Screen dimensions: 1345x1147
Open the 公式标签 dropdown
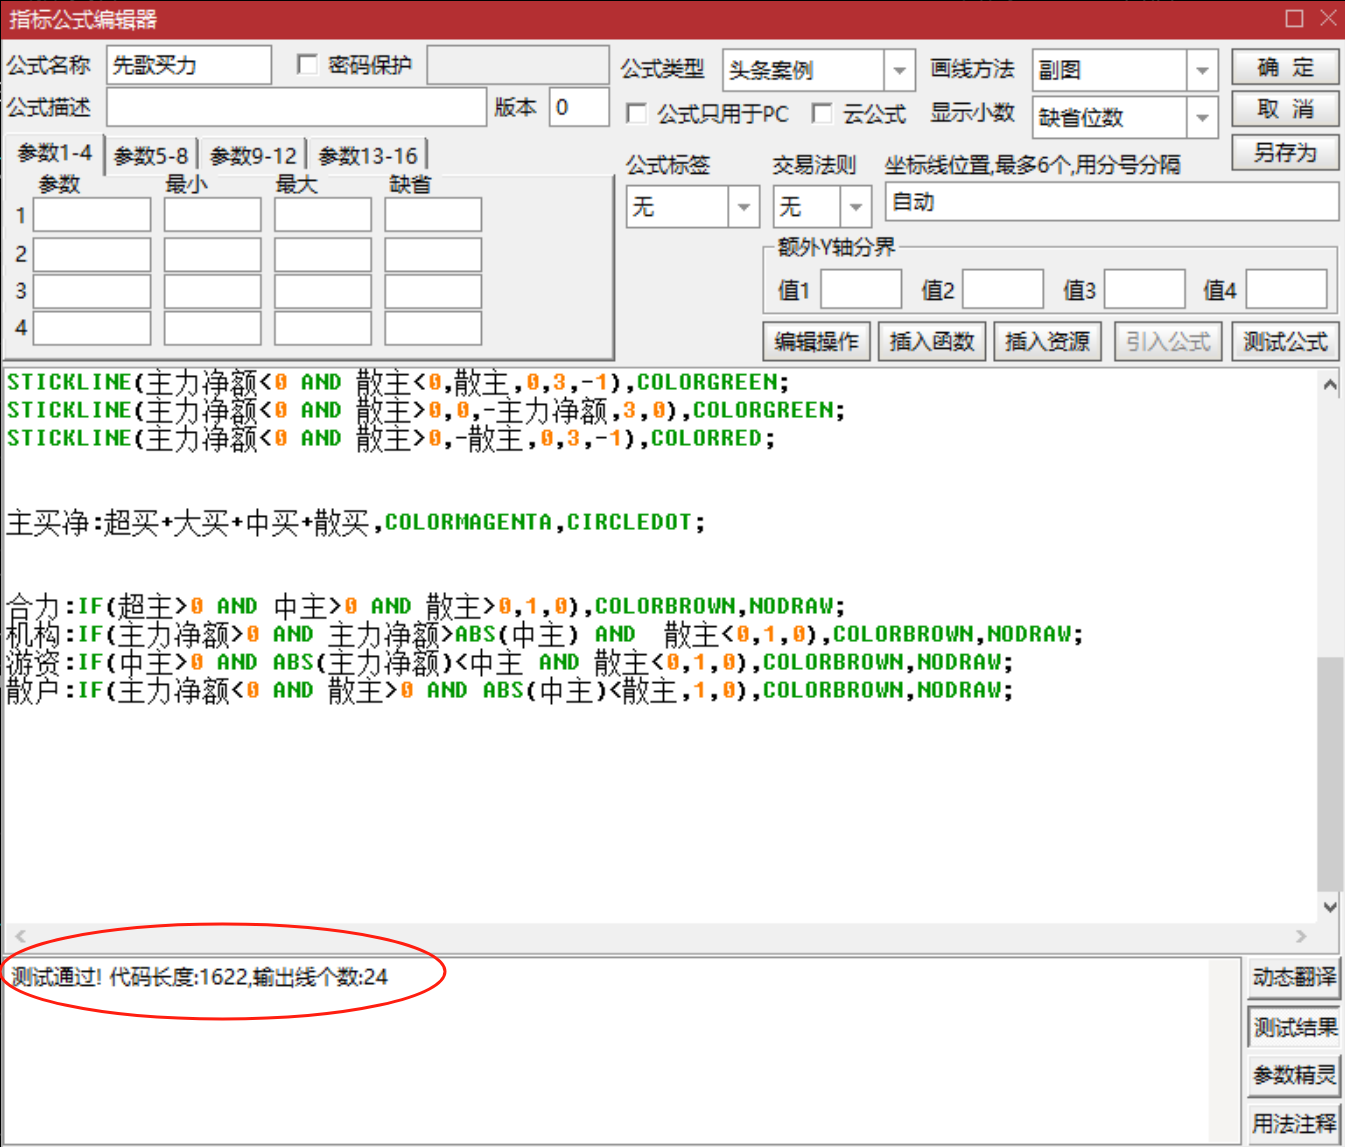pos(743,207)
